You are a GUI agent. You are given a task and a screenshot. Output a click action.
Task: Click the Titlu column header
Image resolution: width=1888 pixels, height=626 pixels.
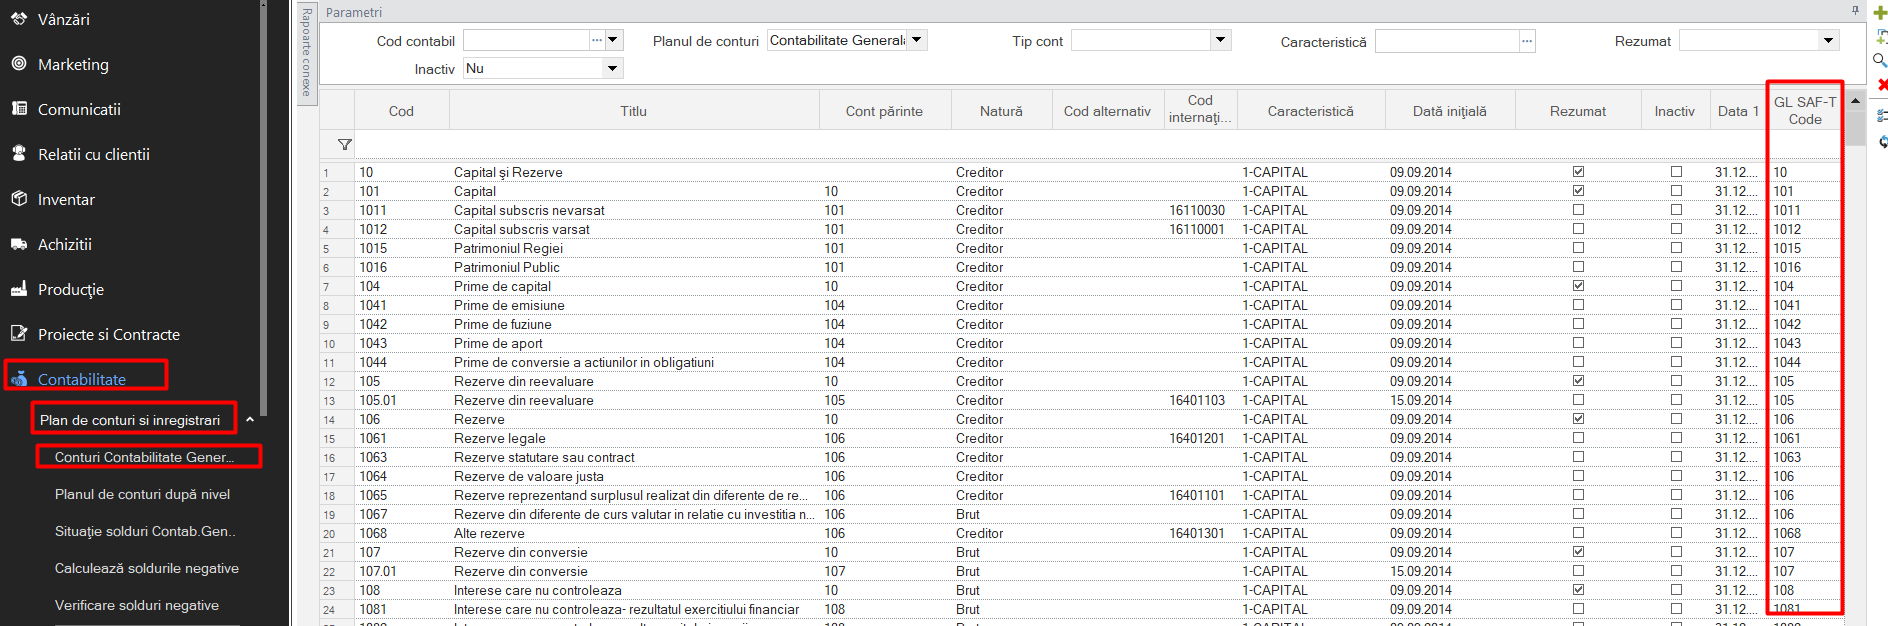634,111
